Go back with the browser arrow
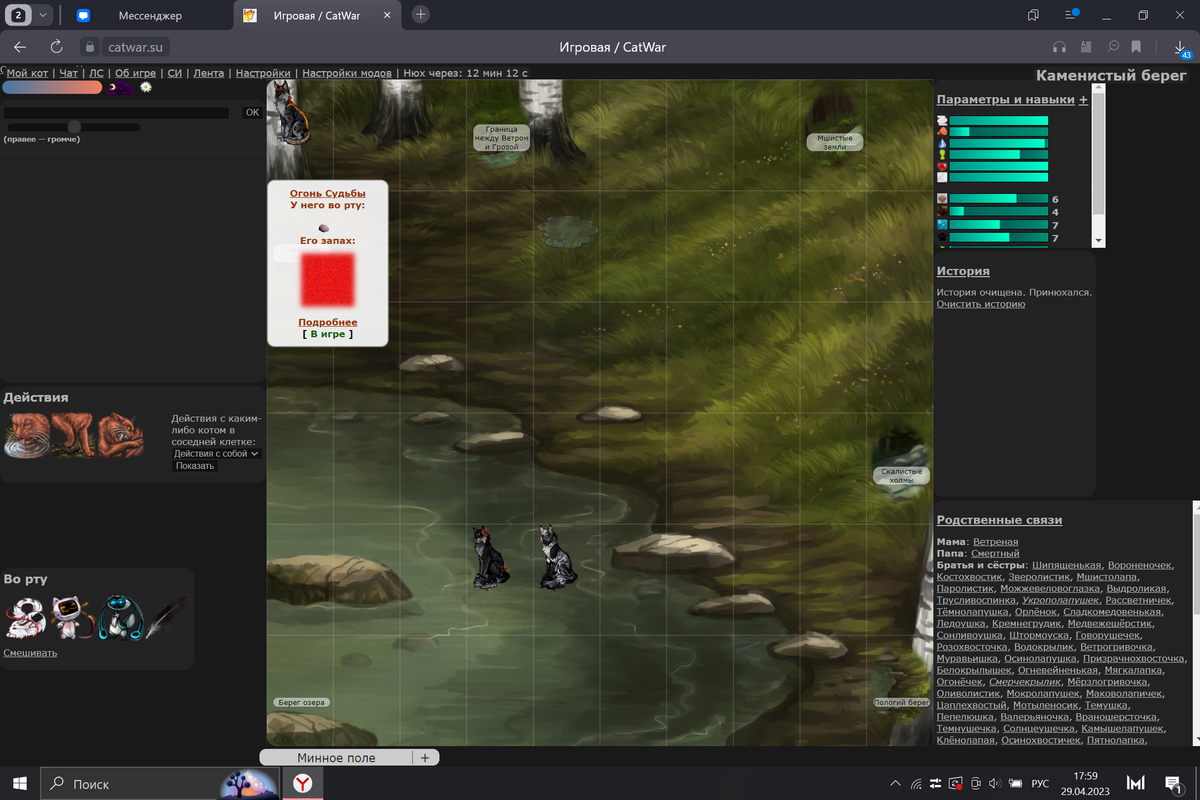This screenshot has width=1200, height=800. point(20,47)
